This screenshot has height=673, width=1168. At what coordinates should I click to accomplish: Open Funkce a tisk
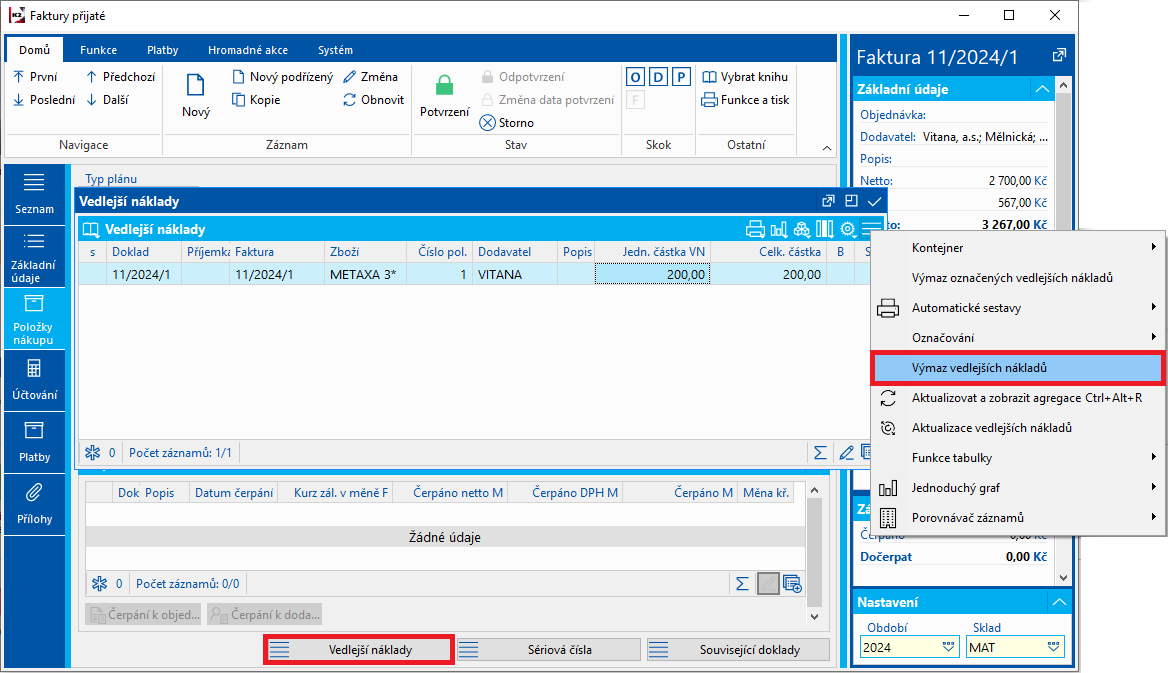(745, 100)
